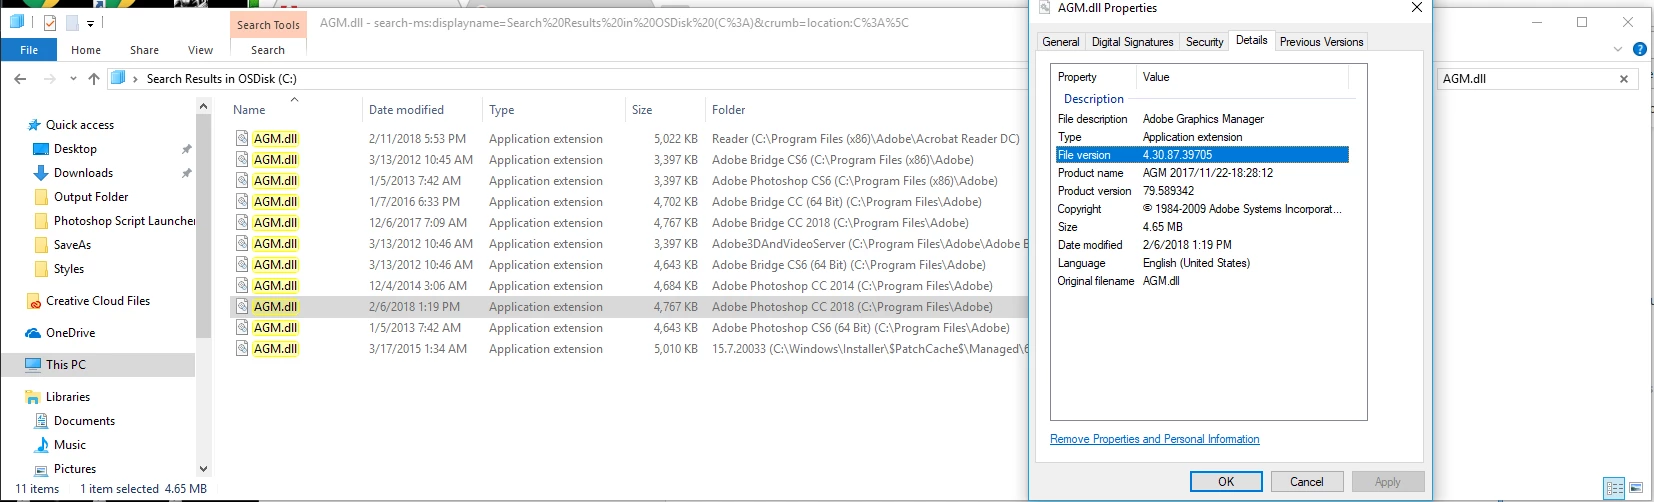Sort results by the Size column
The width and height of the screenshot is (1654, 502).
[x=642, y=110]
